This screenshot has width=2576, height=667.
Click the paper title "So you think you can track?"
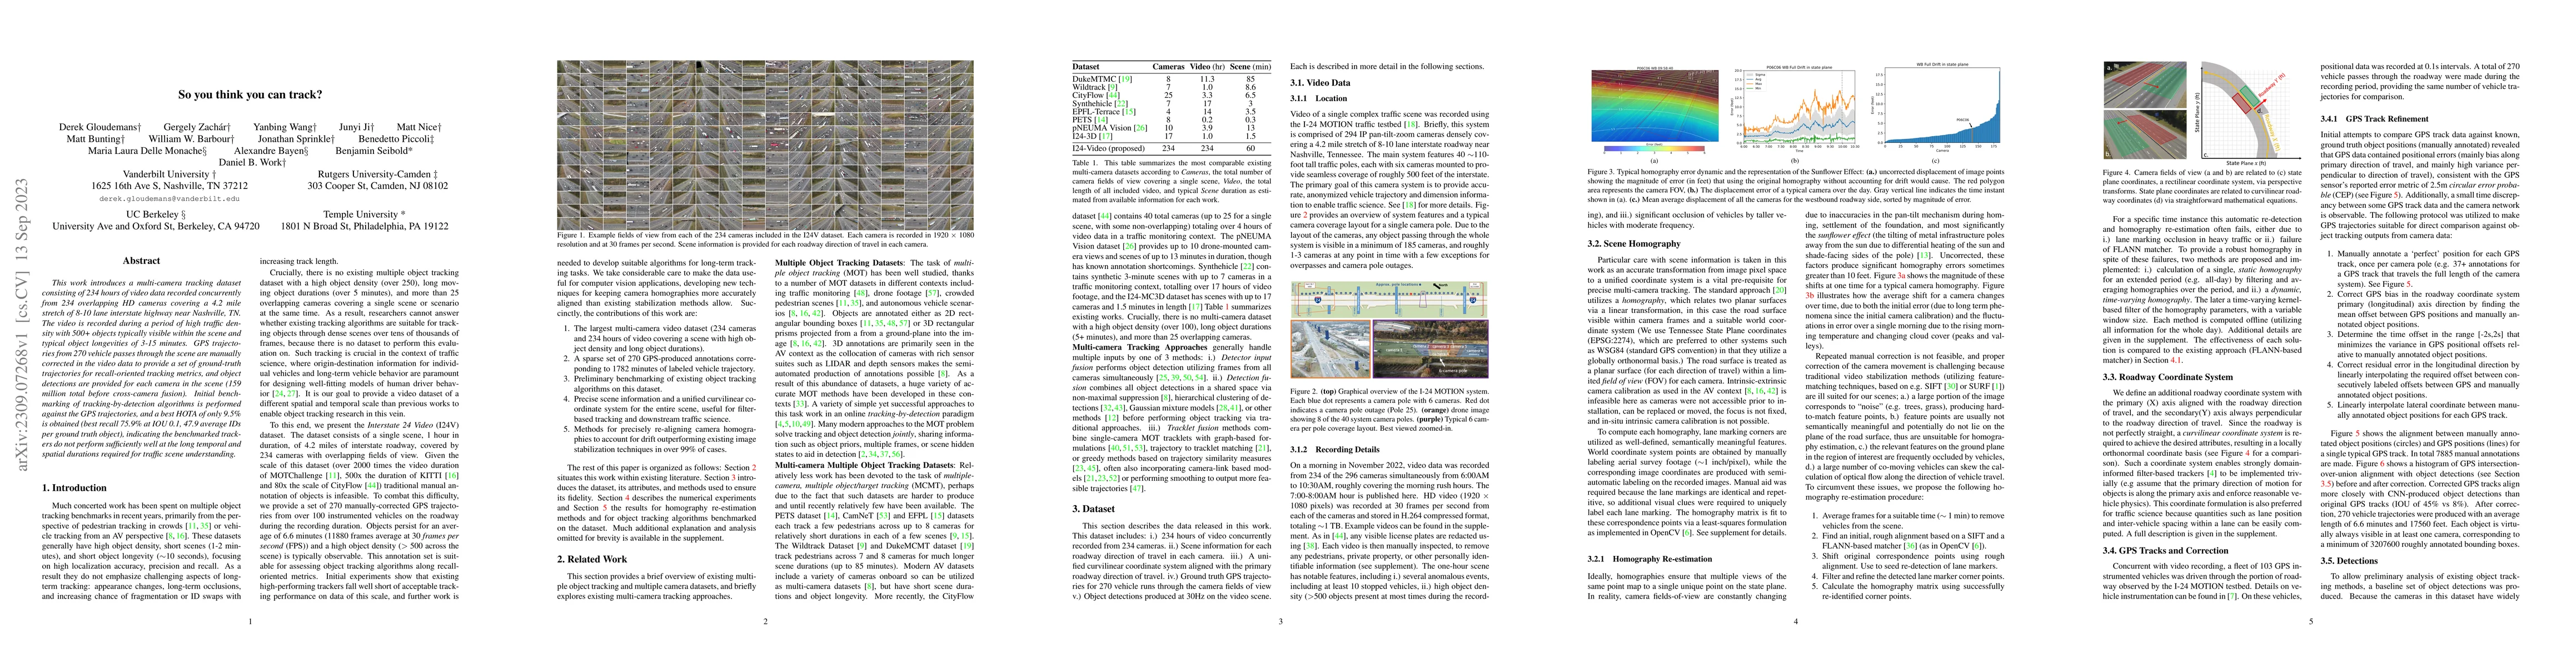pyautogui.click(x=250, y=95)
